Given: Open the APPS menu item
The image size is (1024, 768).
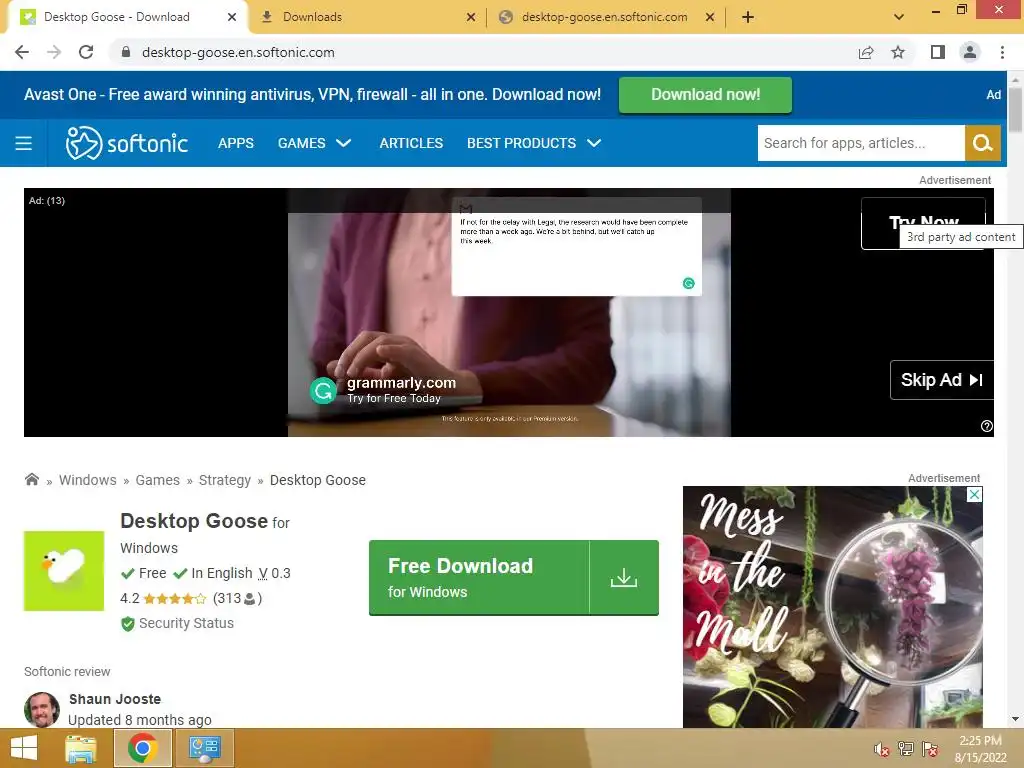Looking at the screenshot, I should coord(236,143).
